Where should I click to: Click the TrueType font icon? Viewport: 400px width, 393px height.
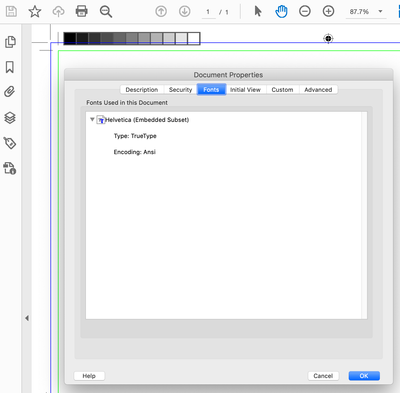(x=100, y=120)
